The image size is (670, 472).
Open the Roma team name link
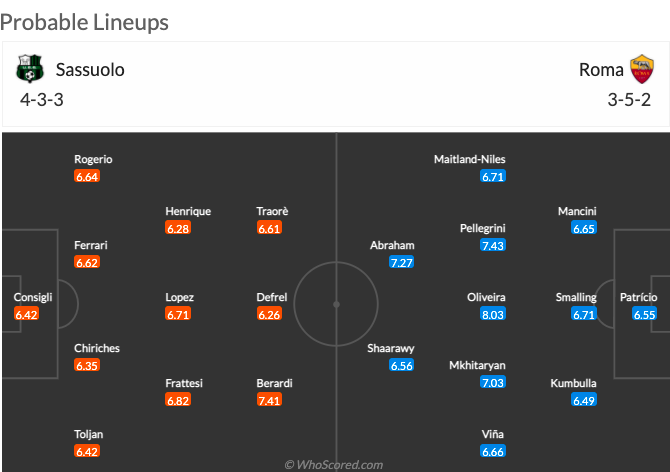click(601, 70)
